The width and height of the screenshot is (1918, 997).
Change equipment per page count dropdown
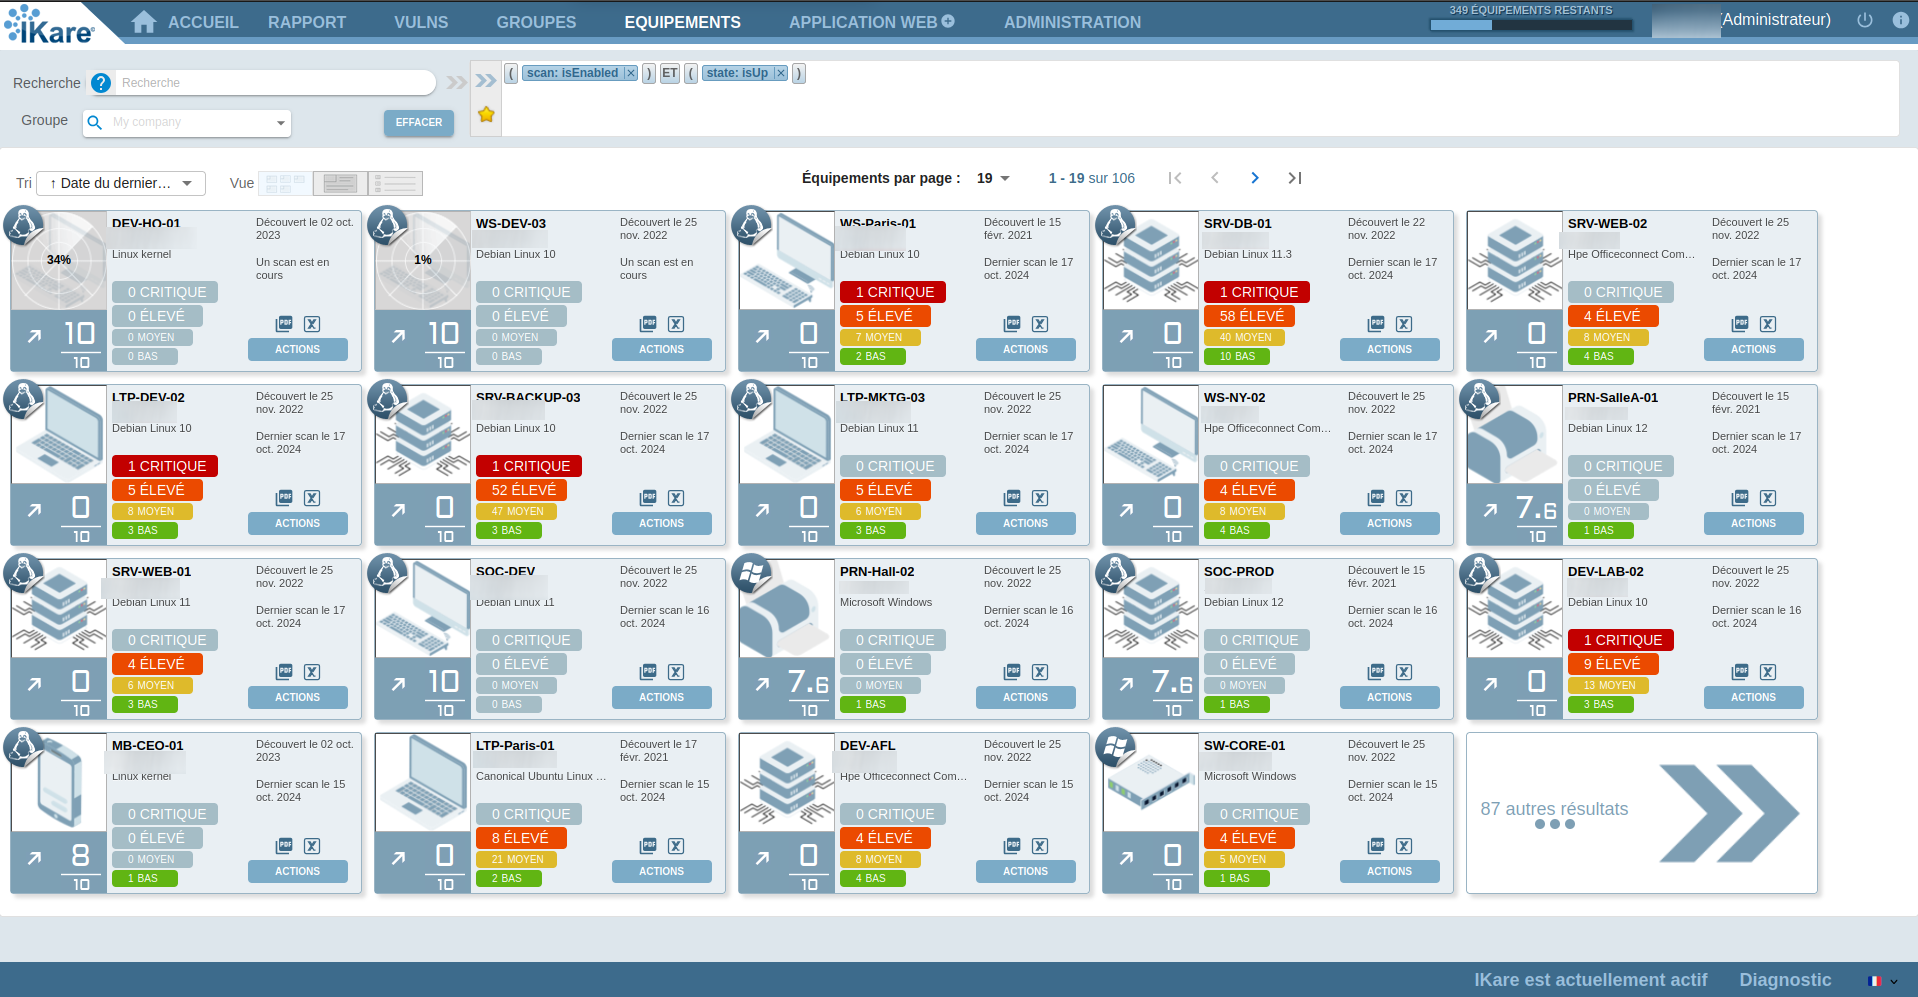[x=993, y=178]
